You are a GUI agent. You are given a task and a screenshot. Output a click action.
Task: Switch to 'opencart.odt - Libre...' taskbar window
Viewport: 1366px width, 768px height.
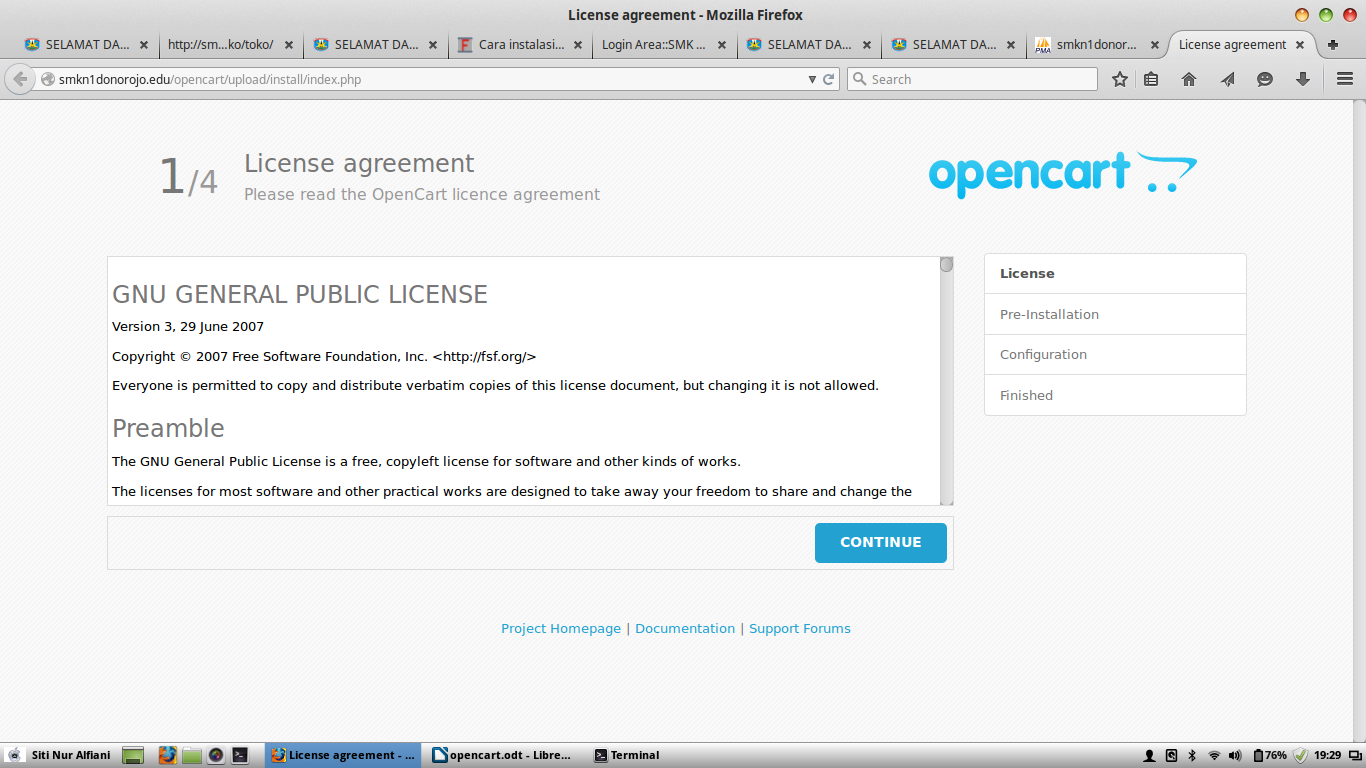pyautogui.click(x=502, y=755)
